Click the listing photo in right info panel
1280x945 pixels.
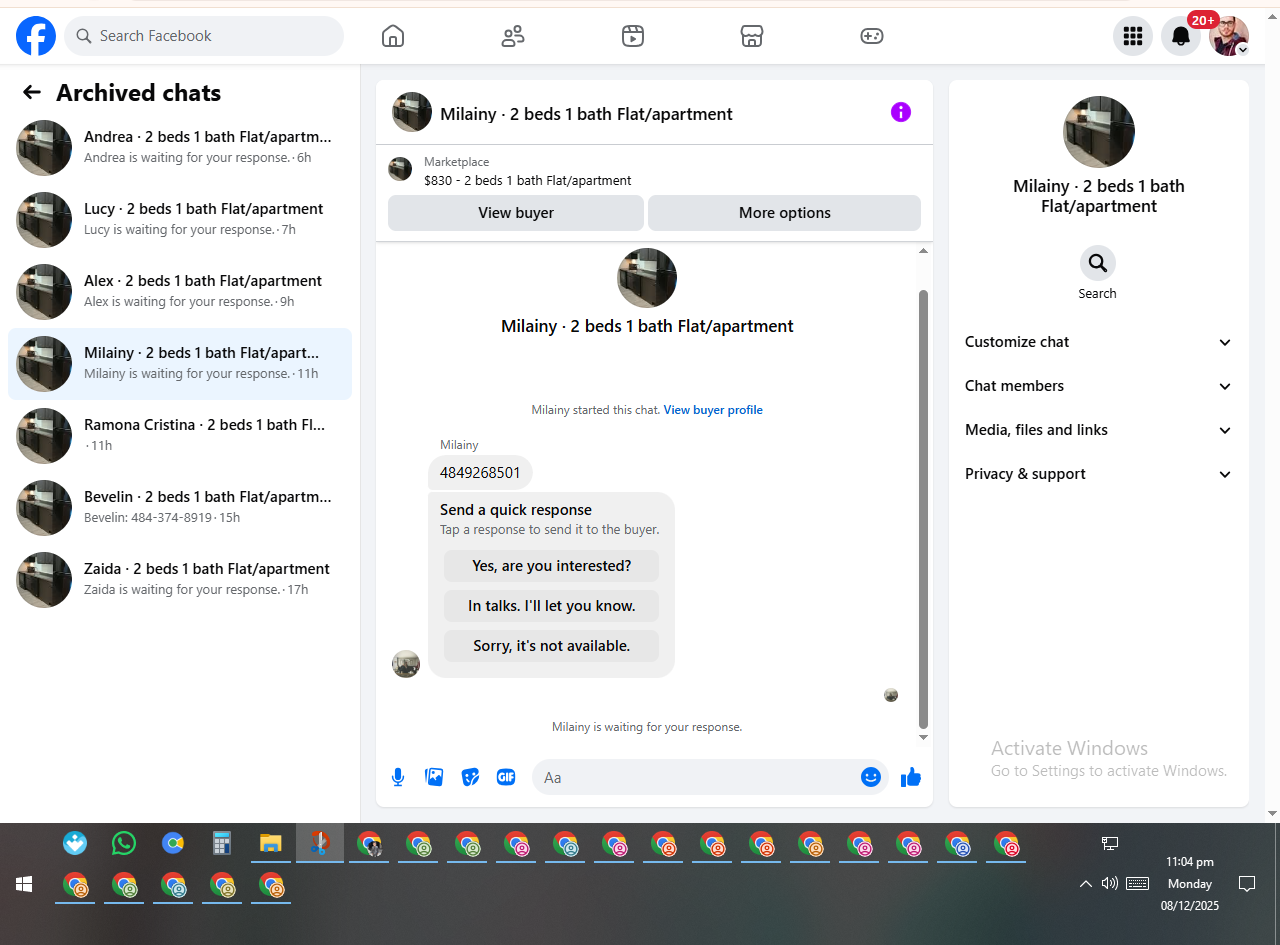[1098, 132]
